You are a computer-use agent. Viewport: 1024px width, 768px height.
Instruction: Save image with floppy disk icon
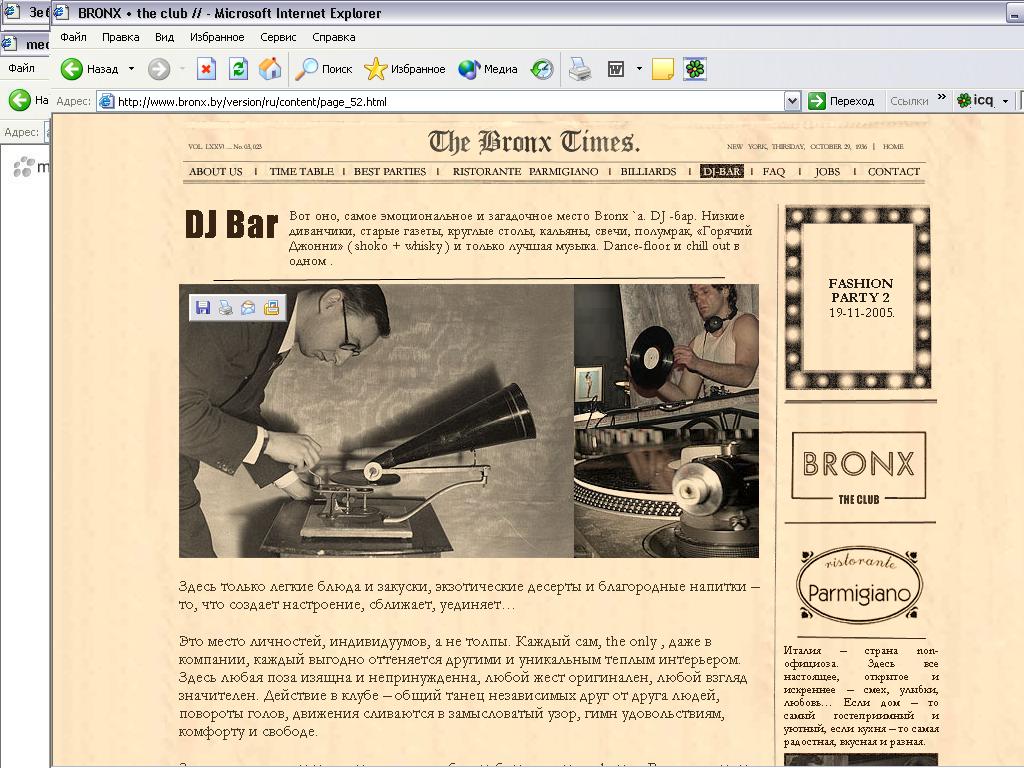point(203,308)
